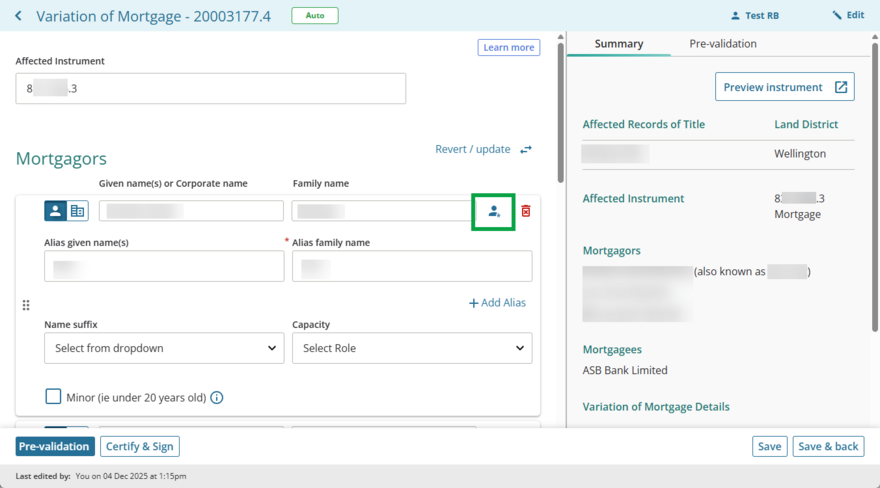Click the Family name field
This screenshot has width=880, height=488.
click(x=384, y=211)
